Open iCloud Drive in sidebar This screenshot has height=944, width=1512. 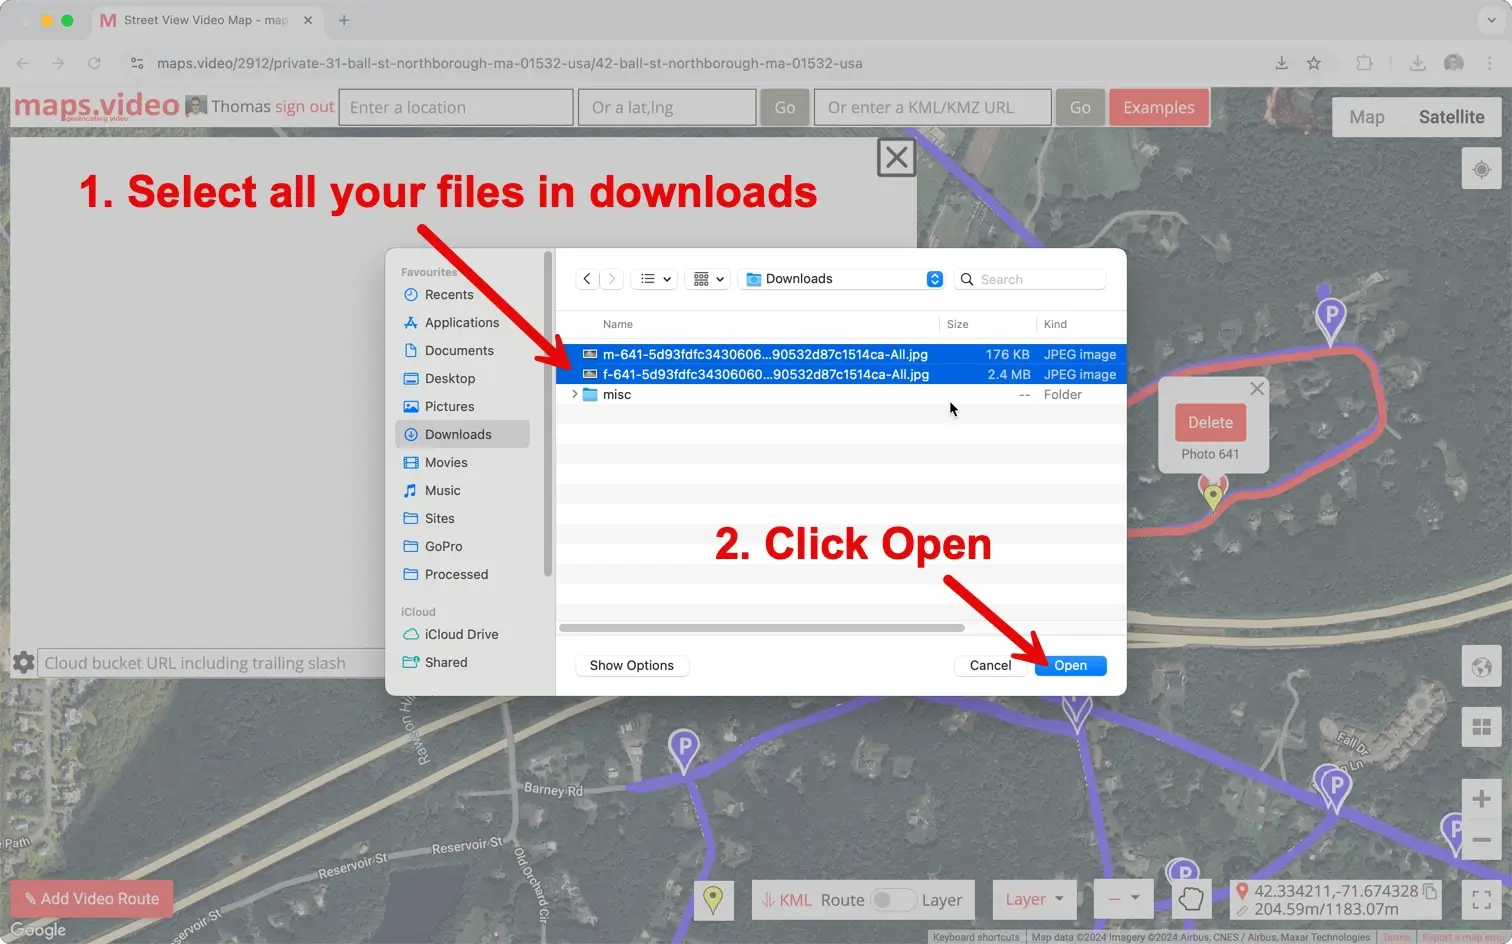click(462, 634)
